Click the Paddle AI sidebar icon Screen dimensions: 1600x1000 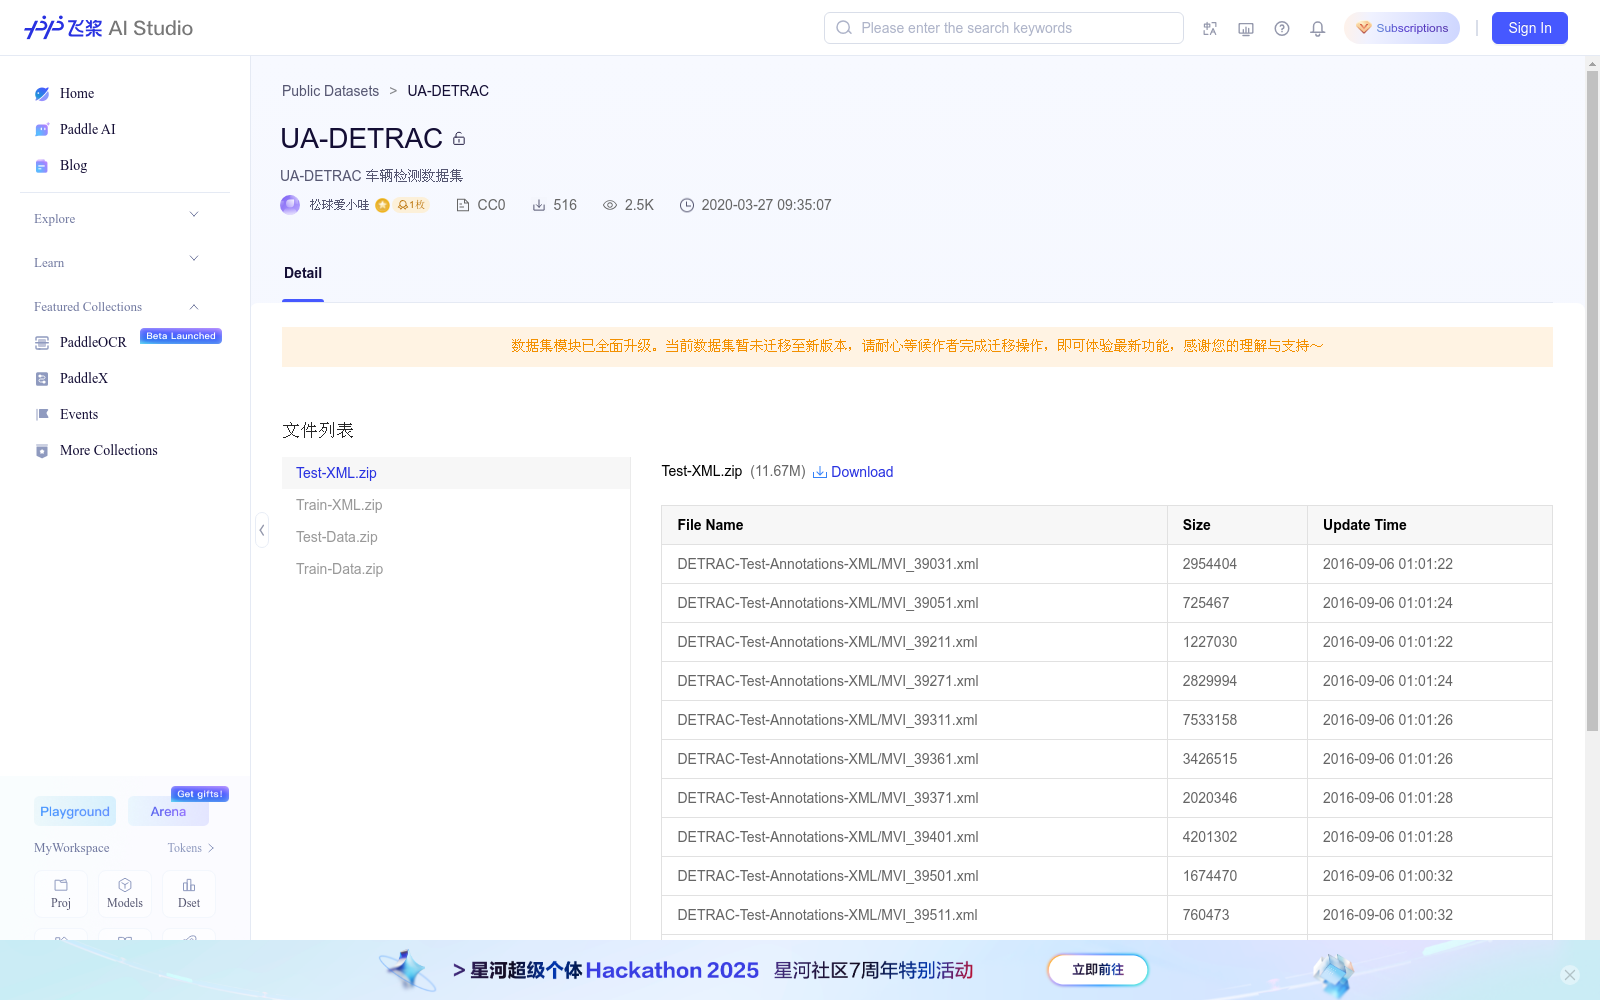[x=42, y=130]
